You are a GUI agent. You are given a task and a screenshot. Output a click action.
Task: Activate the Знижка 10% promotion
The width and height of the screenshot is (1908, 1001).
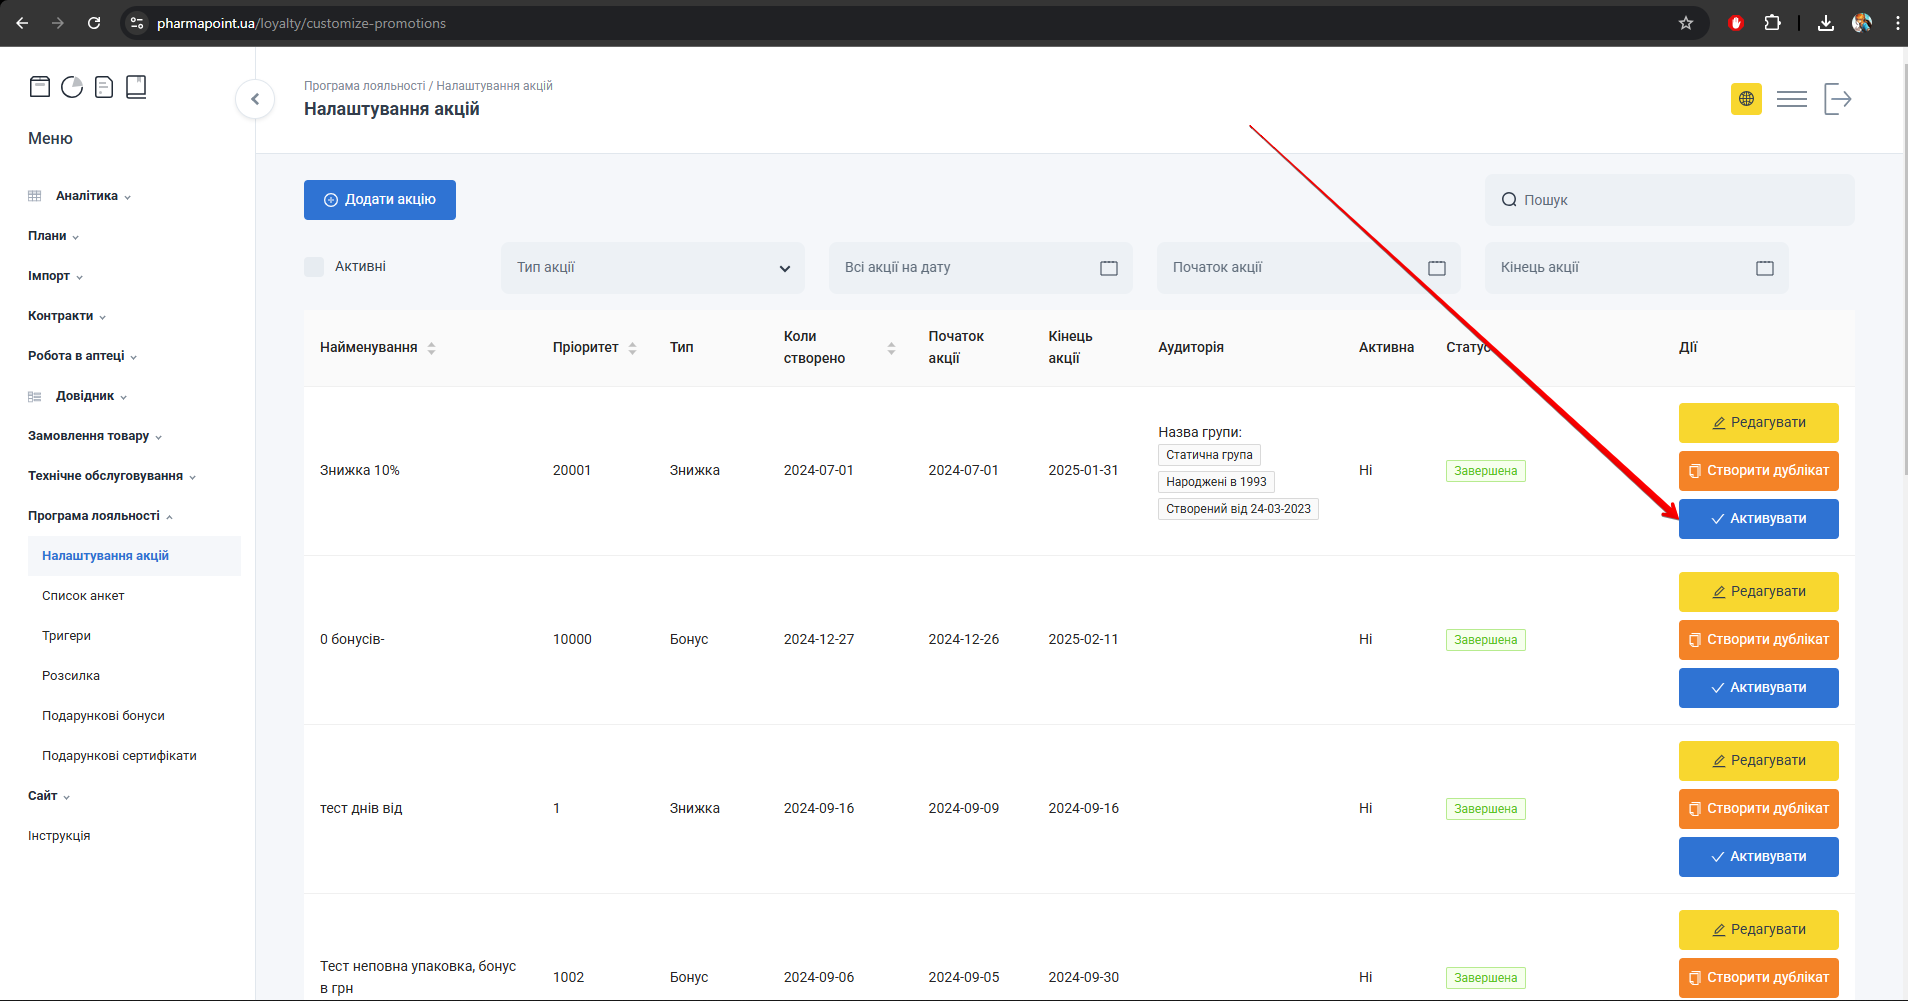tap(1758, 519)
